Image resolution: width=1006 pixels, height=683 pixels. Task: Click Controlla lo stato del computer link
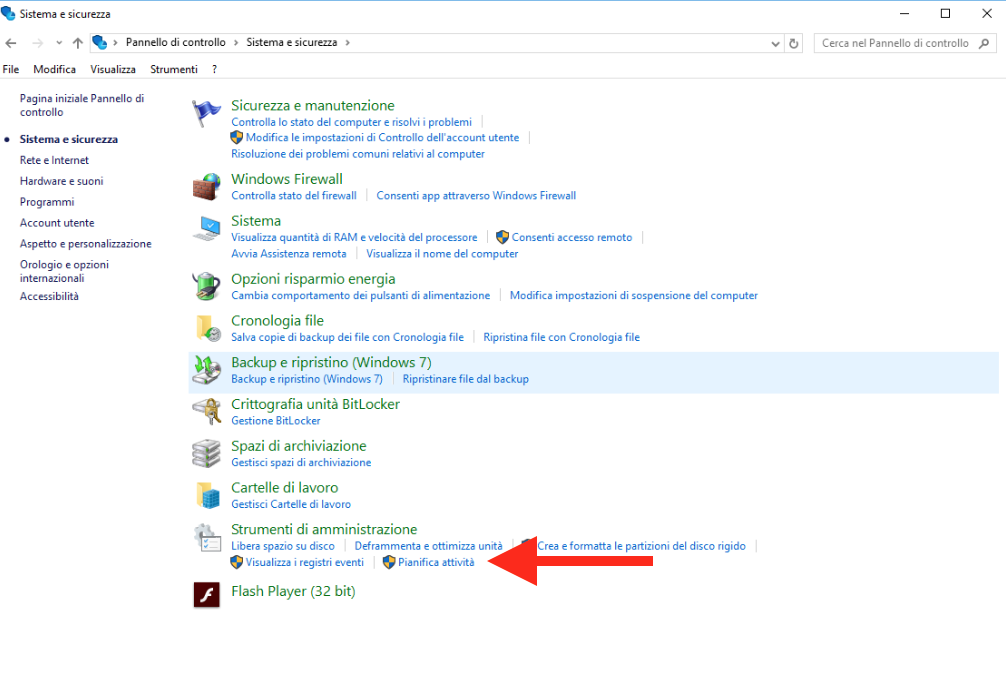coord(352,122)
